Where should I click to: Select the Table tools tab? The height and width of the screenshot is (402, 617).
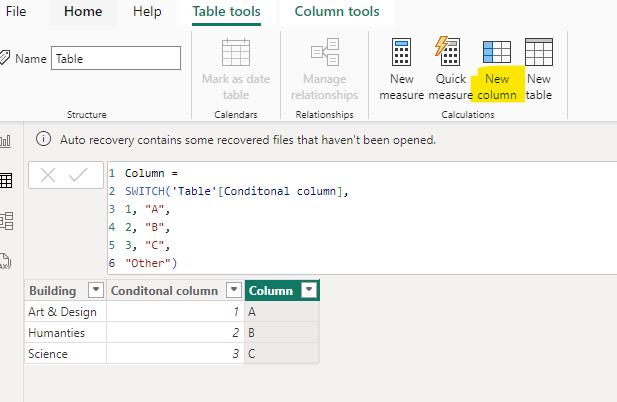pos(226,11)
